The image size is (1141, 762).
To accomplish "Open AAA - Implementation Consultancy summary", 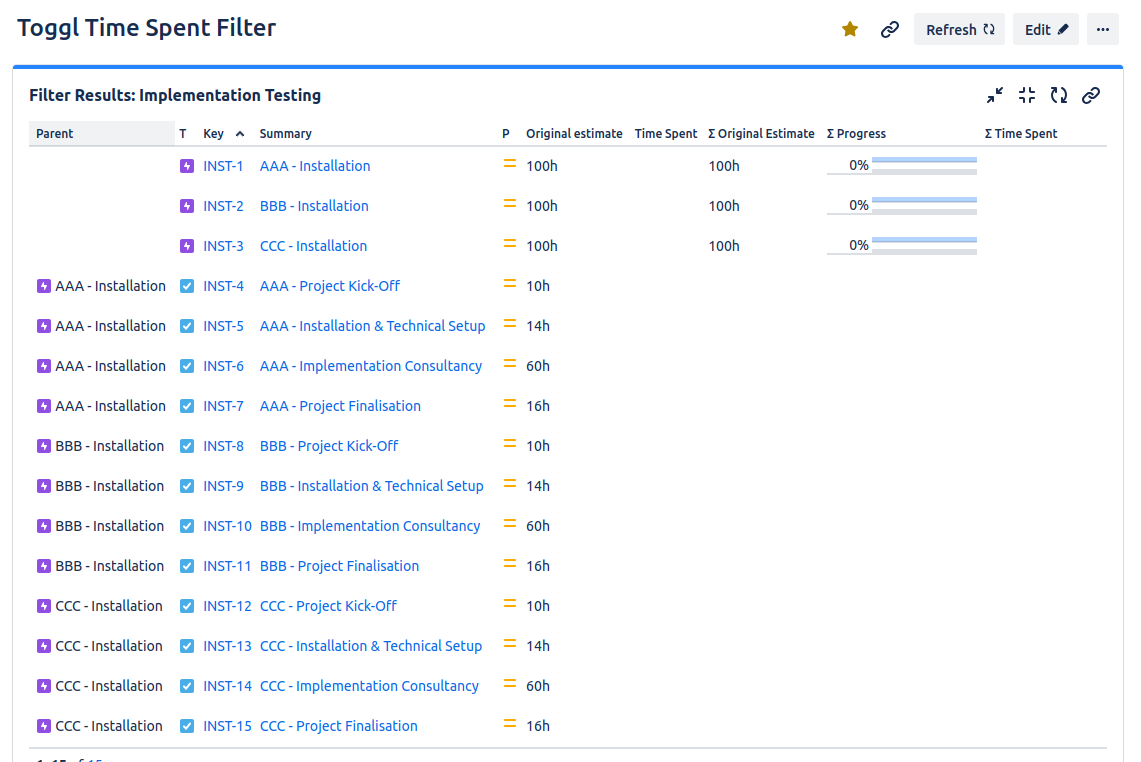I will click(371, 366).
